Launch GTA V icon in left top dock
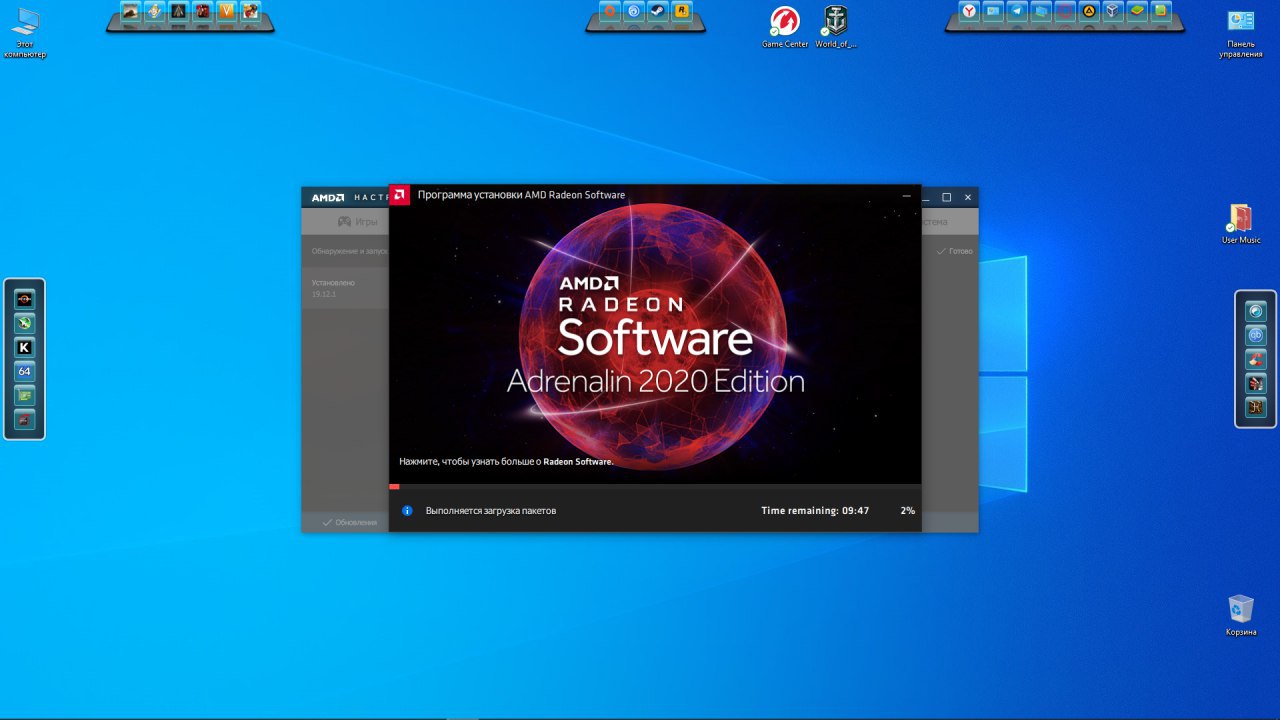1280x720 pixels. click(x=227, y=12)
